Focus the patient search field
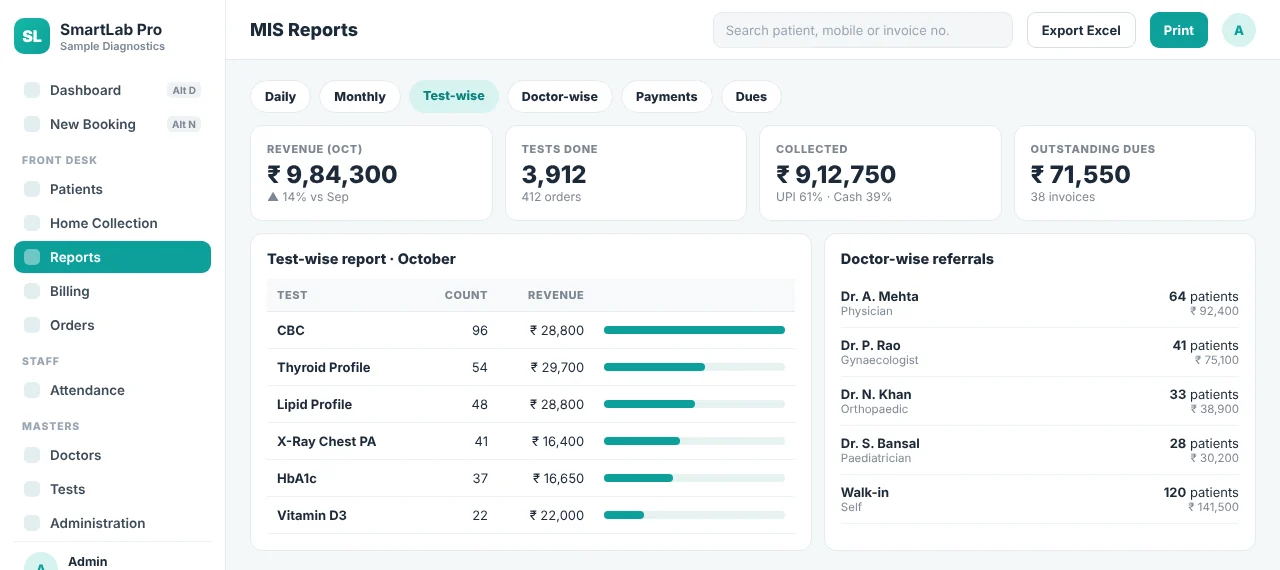 [x=863, y=30]
